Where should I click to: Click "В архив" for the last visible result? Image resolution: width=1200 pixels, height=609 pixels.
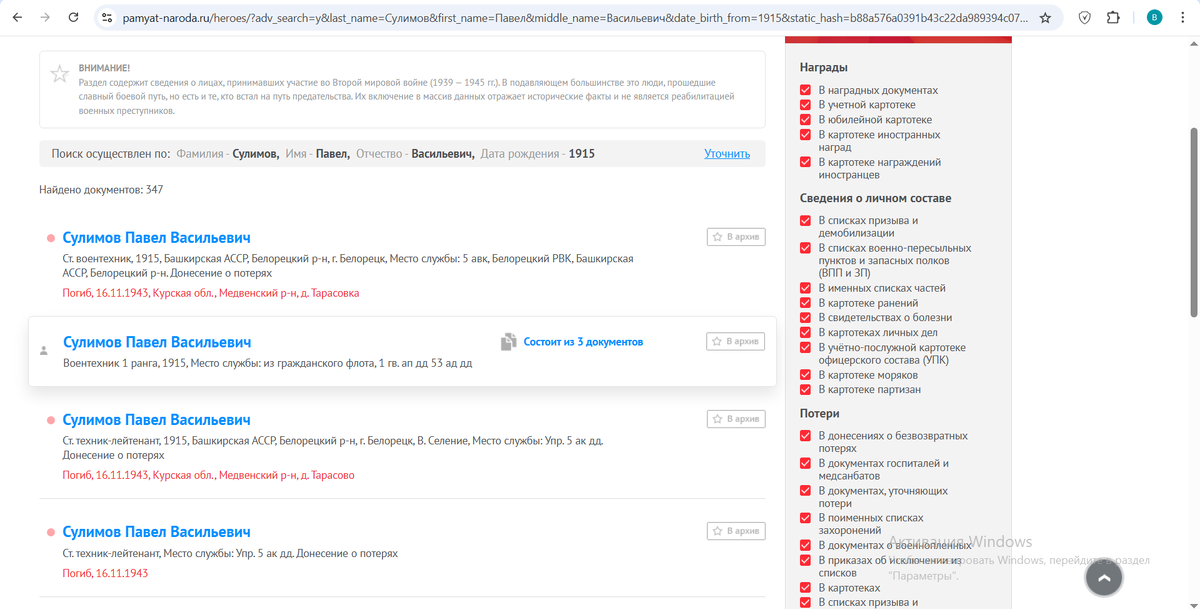(x=736, y=531)
